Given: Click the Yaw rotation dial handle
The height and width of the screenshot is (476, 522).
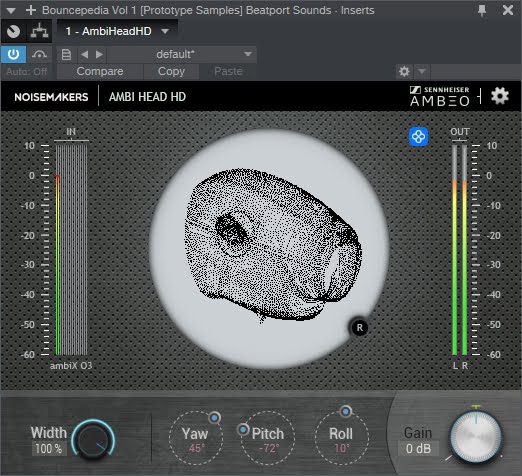Looking at the screenshot, I should [x=215, y=417].
